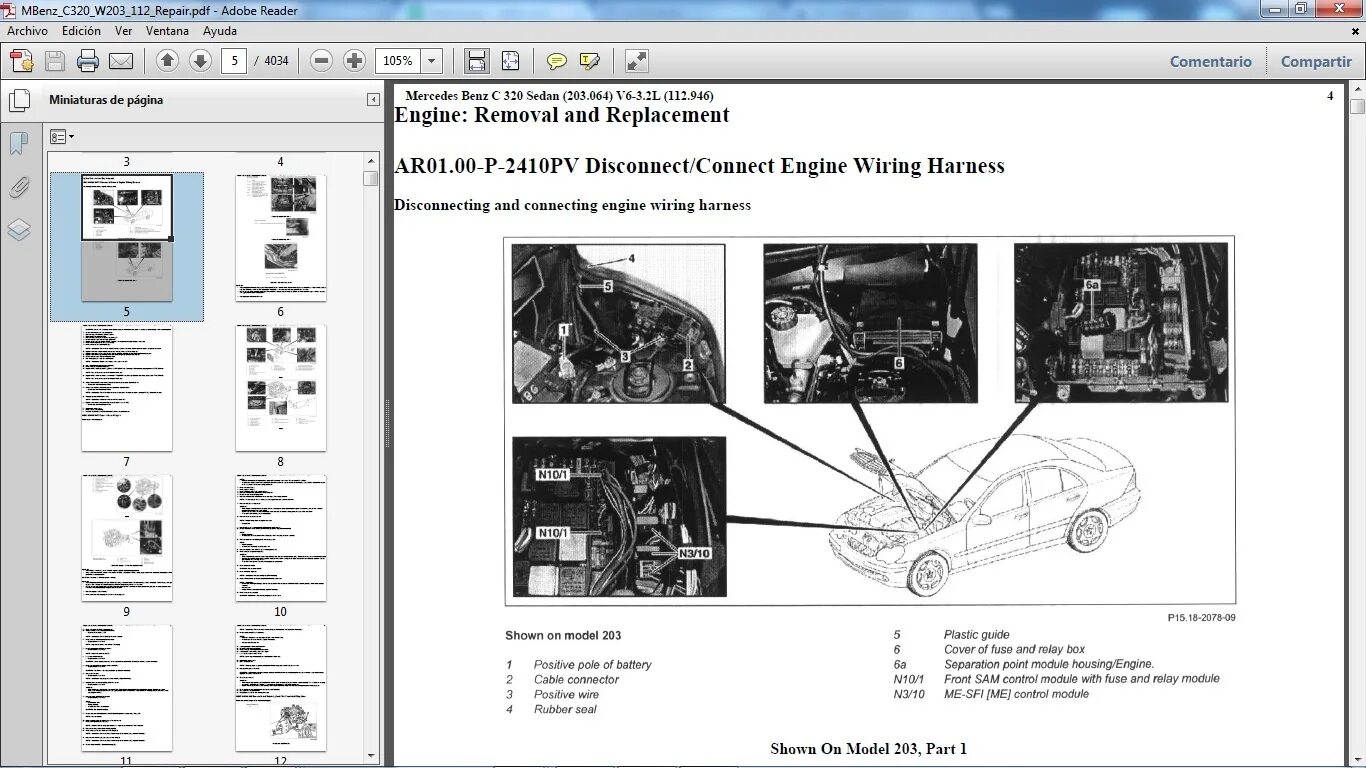
Task: Open the Comentario pane
Action: pyautogui.click(x=1211, y=61)
